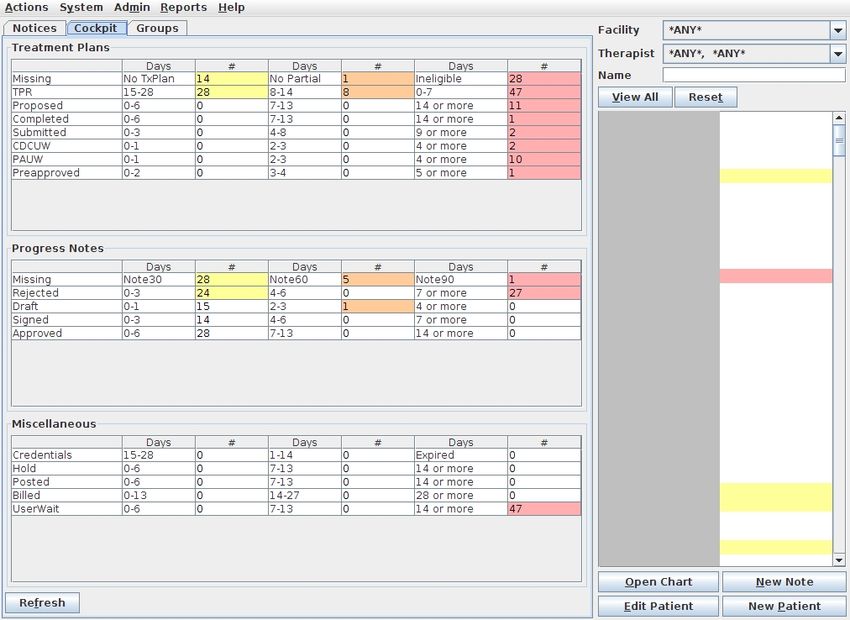The height and width of the screenshot is (620, 850).
Task: Click TPR 8-14 days count 8
Action: coord(378,92)
